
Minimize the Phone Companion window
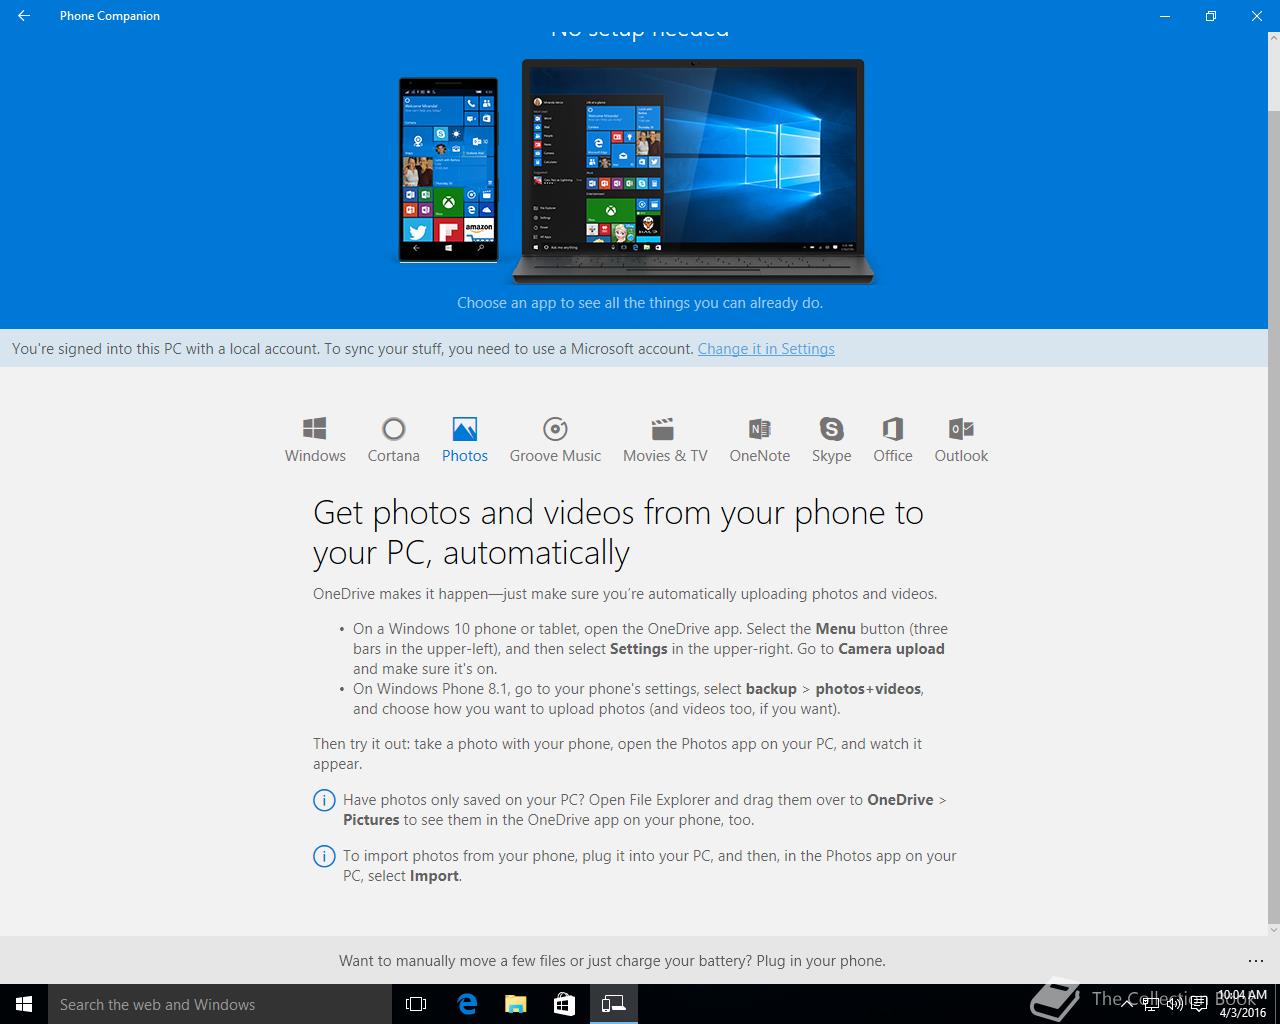tap(1164, 16)
